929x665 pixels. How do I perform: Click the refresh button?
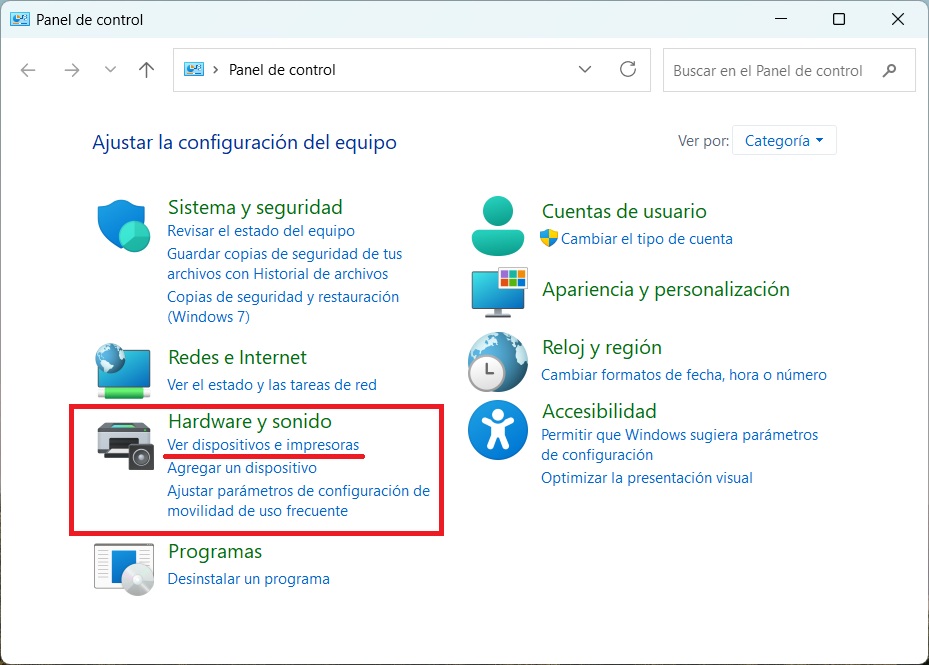pyautogui.click(x=628, y=70)
